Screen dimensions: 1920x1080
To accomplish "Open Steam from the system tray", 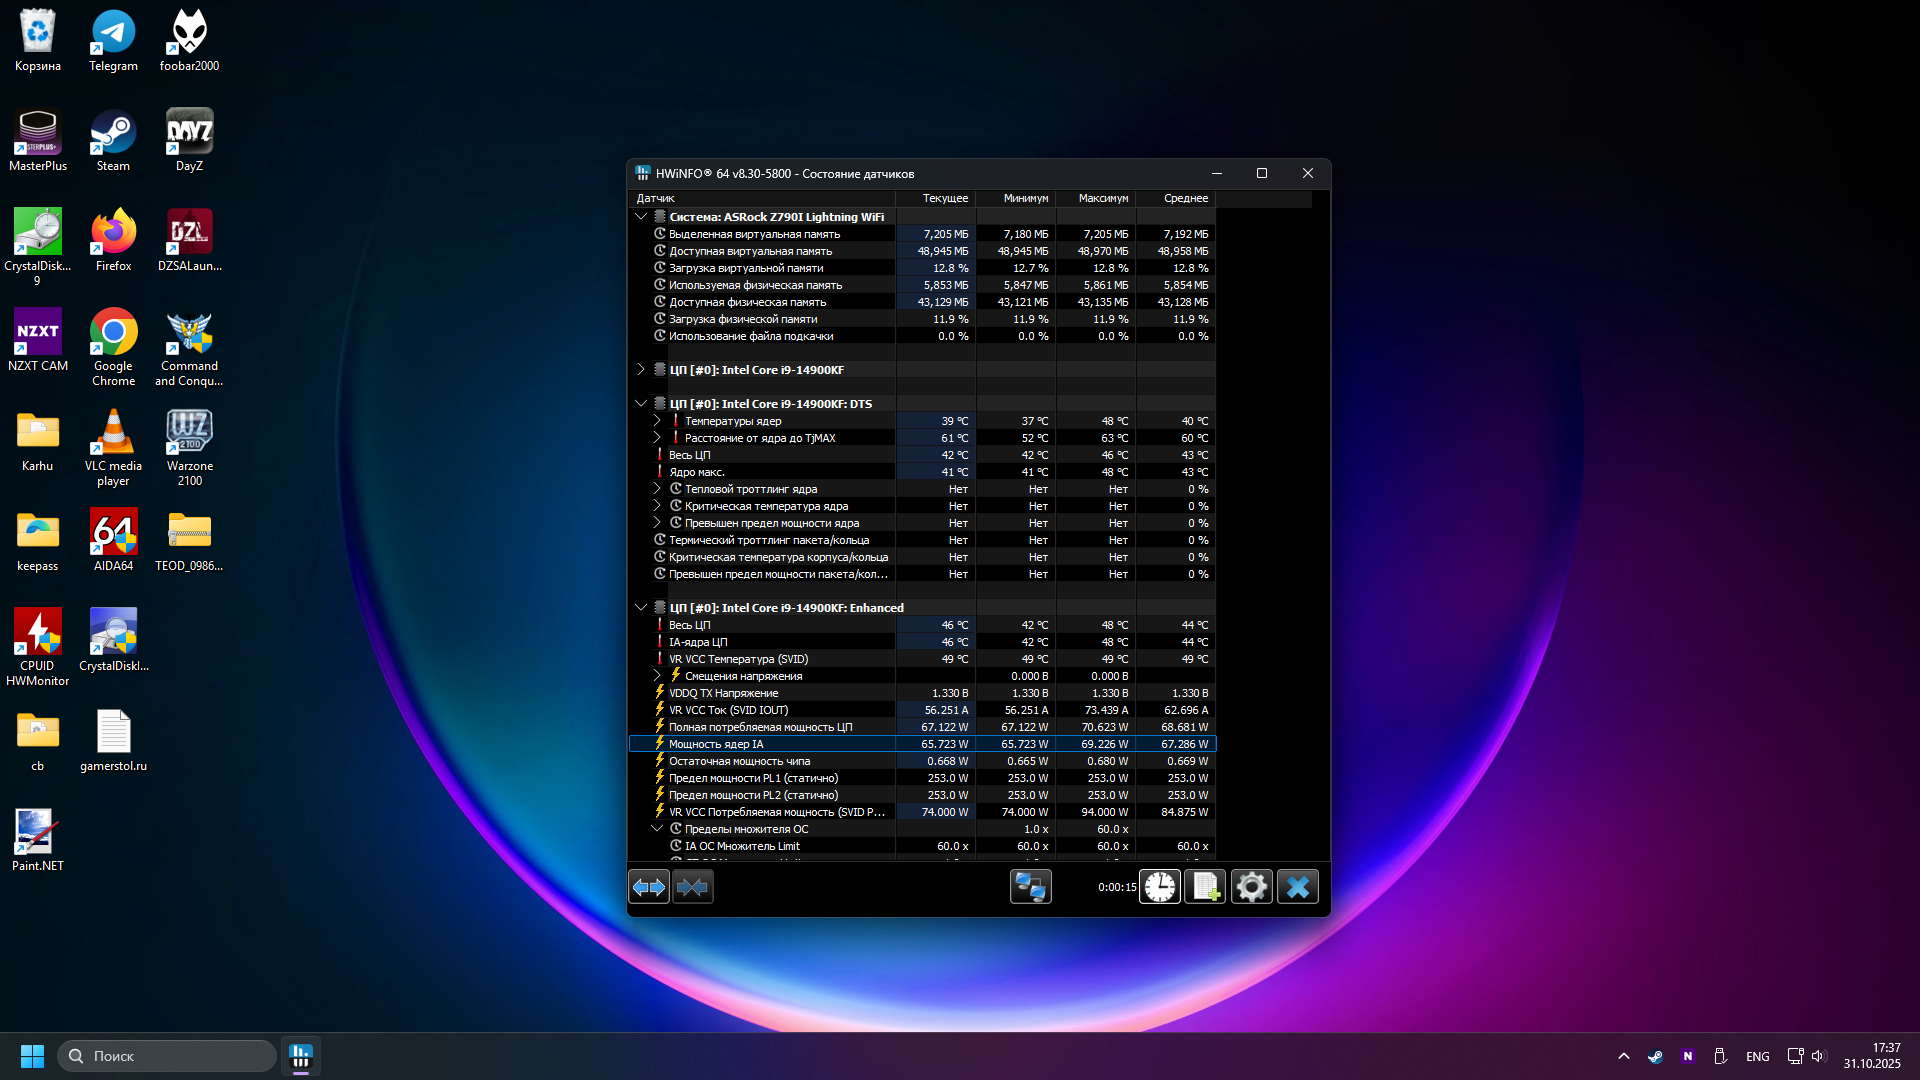I will point(1655,1056).
